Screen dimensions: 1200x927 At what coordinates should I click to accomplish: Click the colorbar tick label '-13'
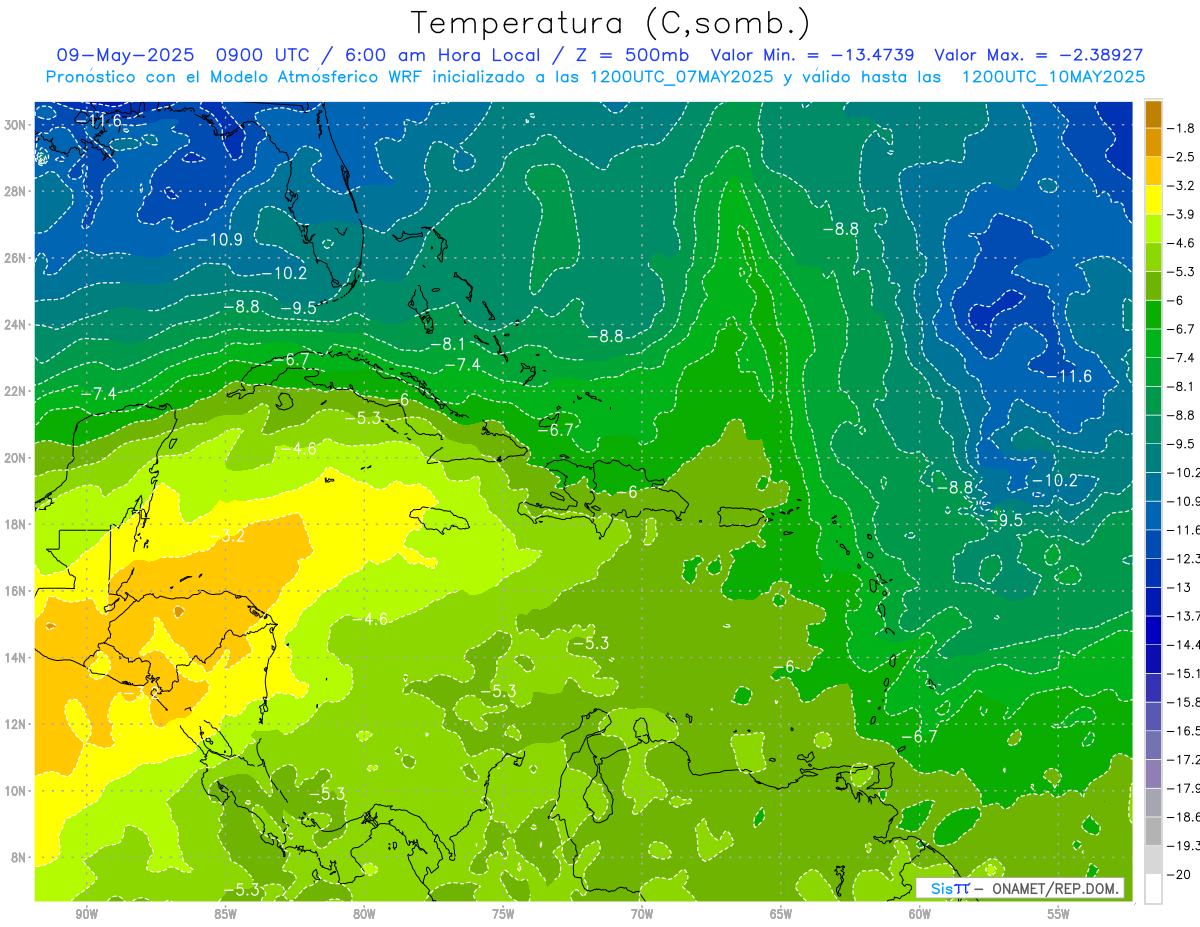(x=1180, y=587)
